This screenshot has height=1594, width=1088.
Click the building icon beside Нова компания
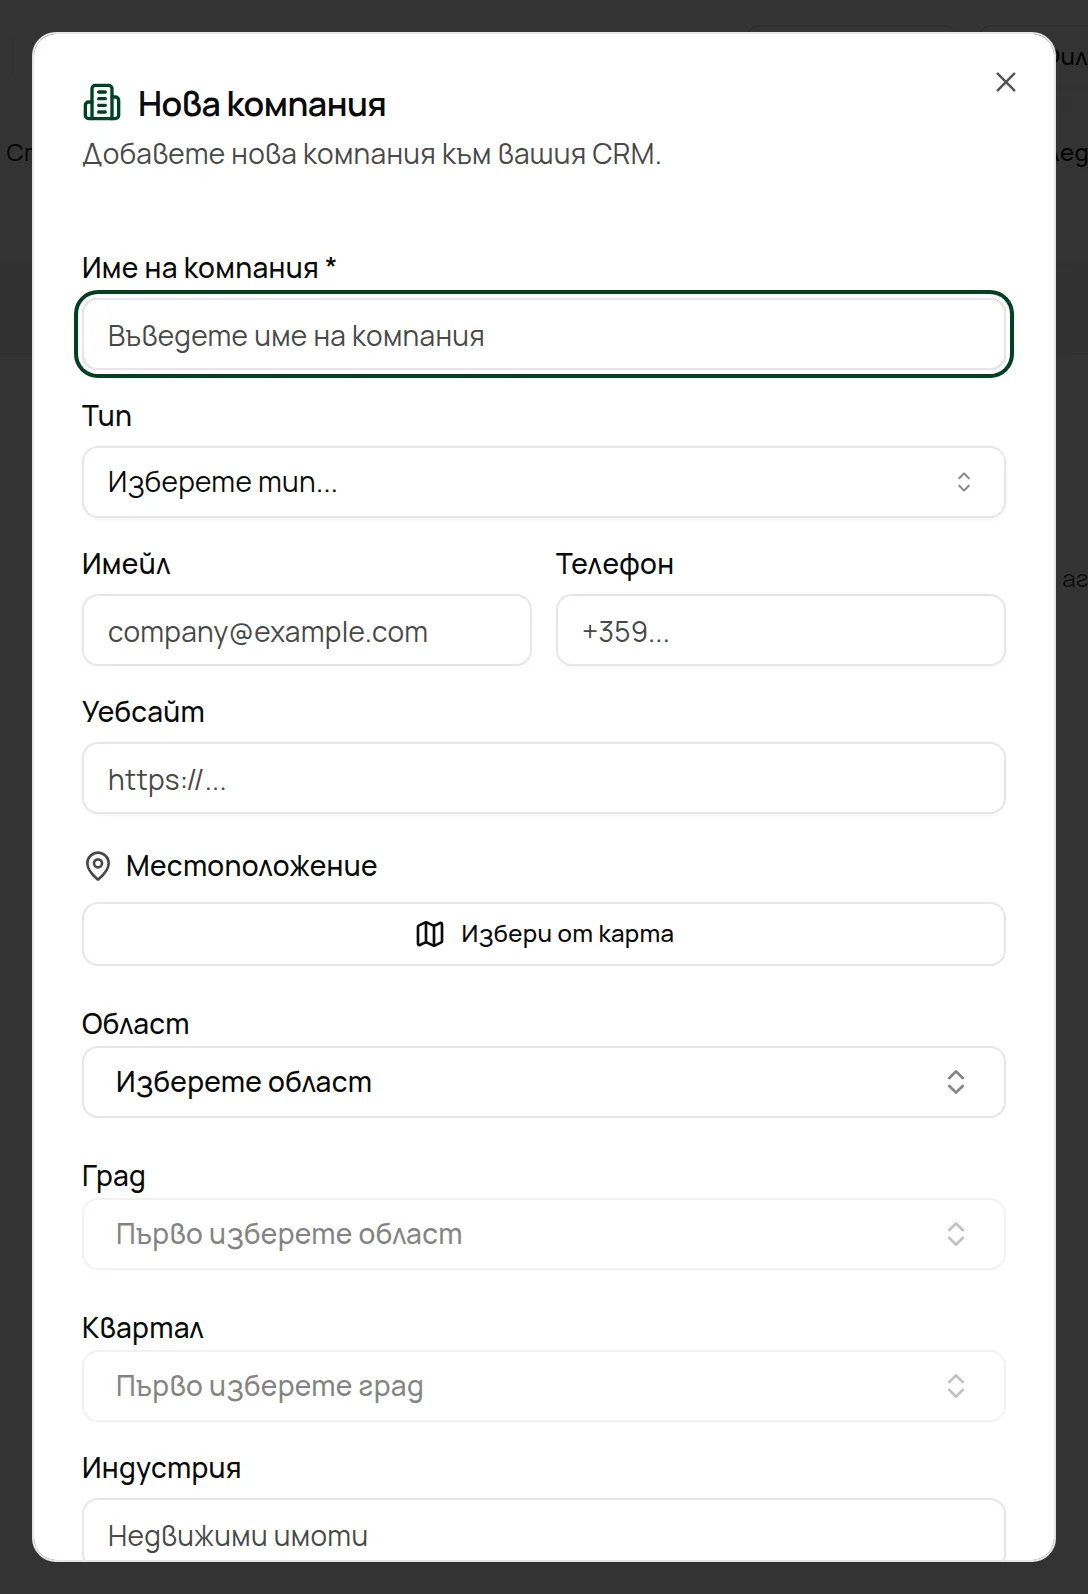pos(101,103)
